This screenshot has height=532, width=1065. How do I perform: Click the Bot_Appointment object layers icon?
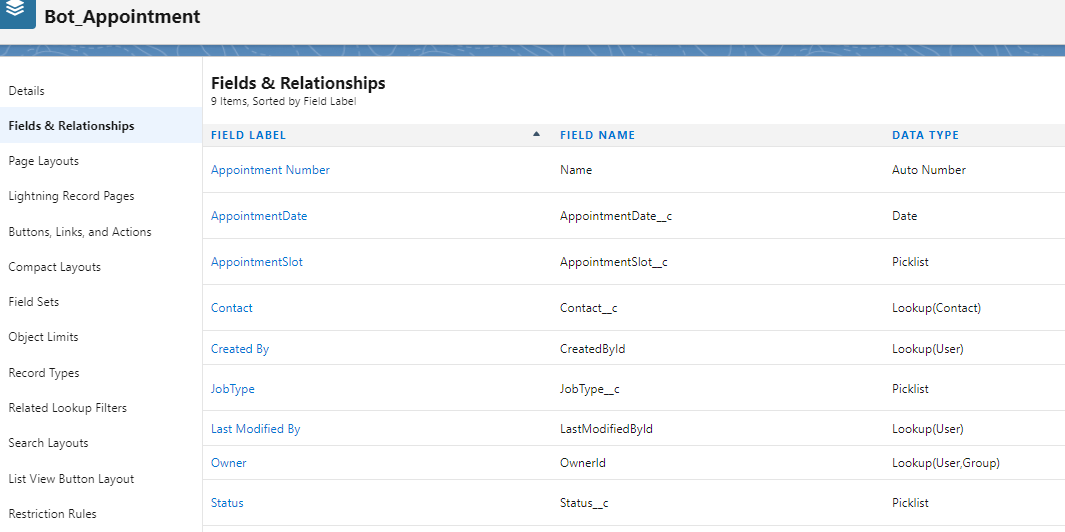pos(18,14)
